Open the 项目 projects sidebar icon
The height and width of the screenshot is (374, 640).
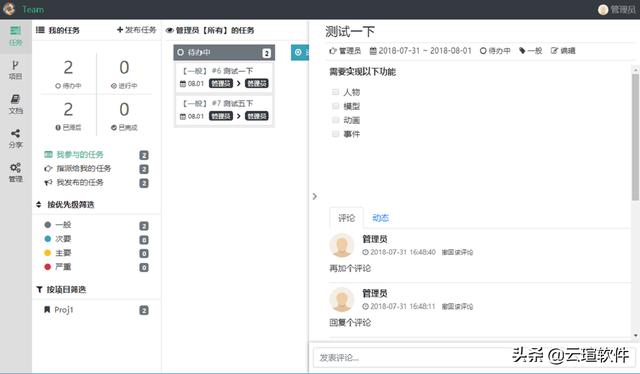pos(16,70)
